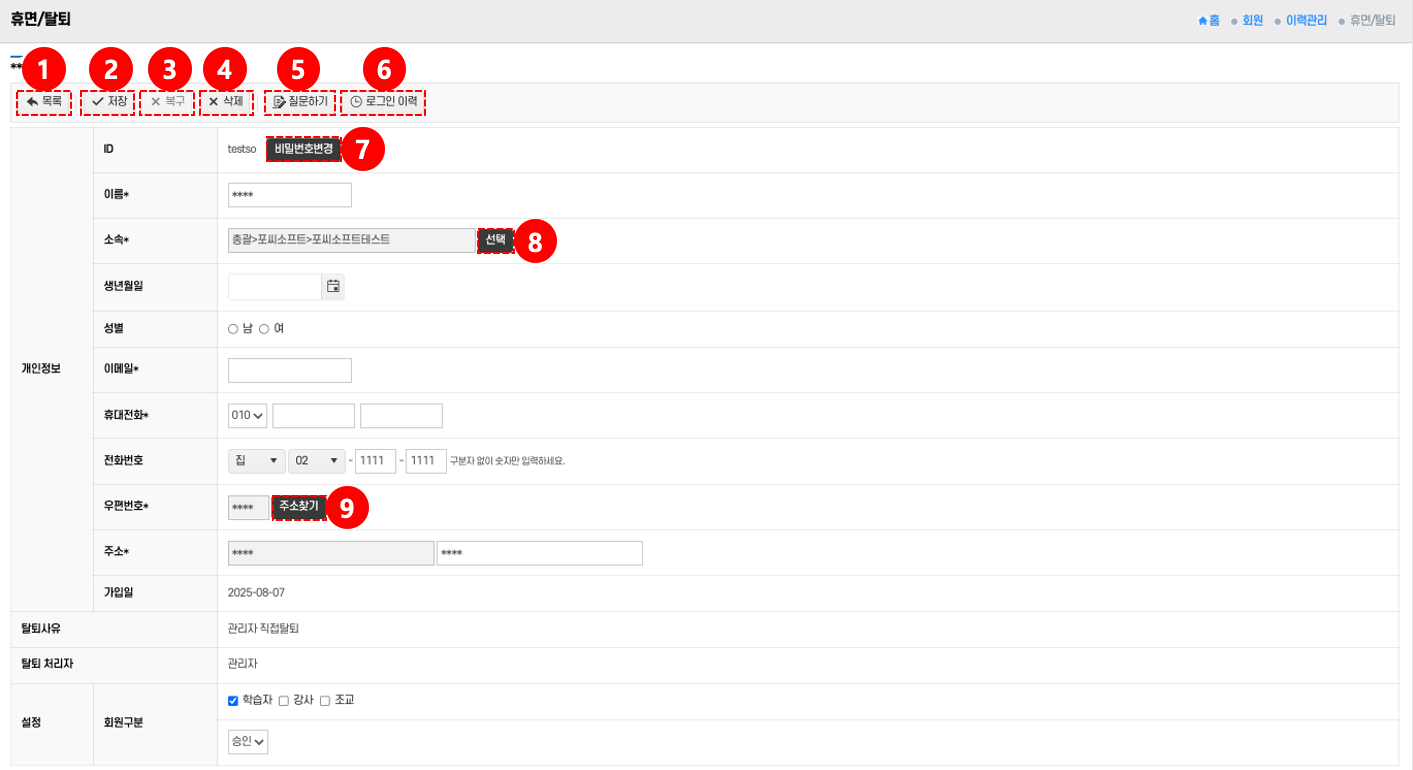
Task: Click the 이메일 input field
Action: [290, 370]
